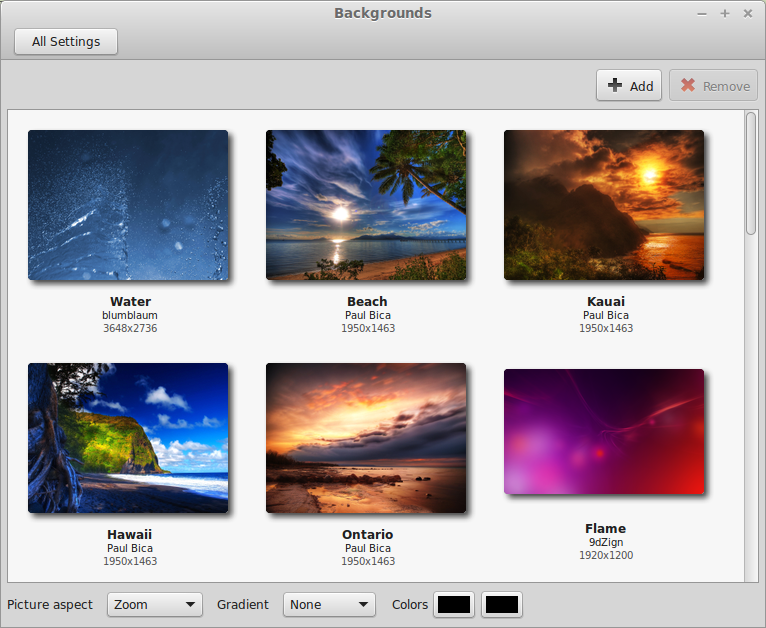Close the Backgrounds window
This screenshot has height=628, width=766.
point(748,14)
